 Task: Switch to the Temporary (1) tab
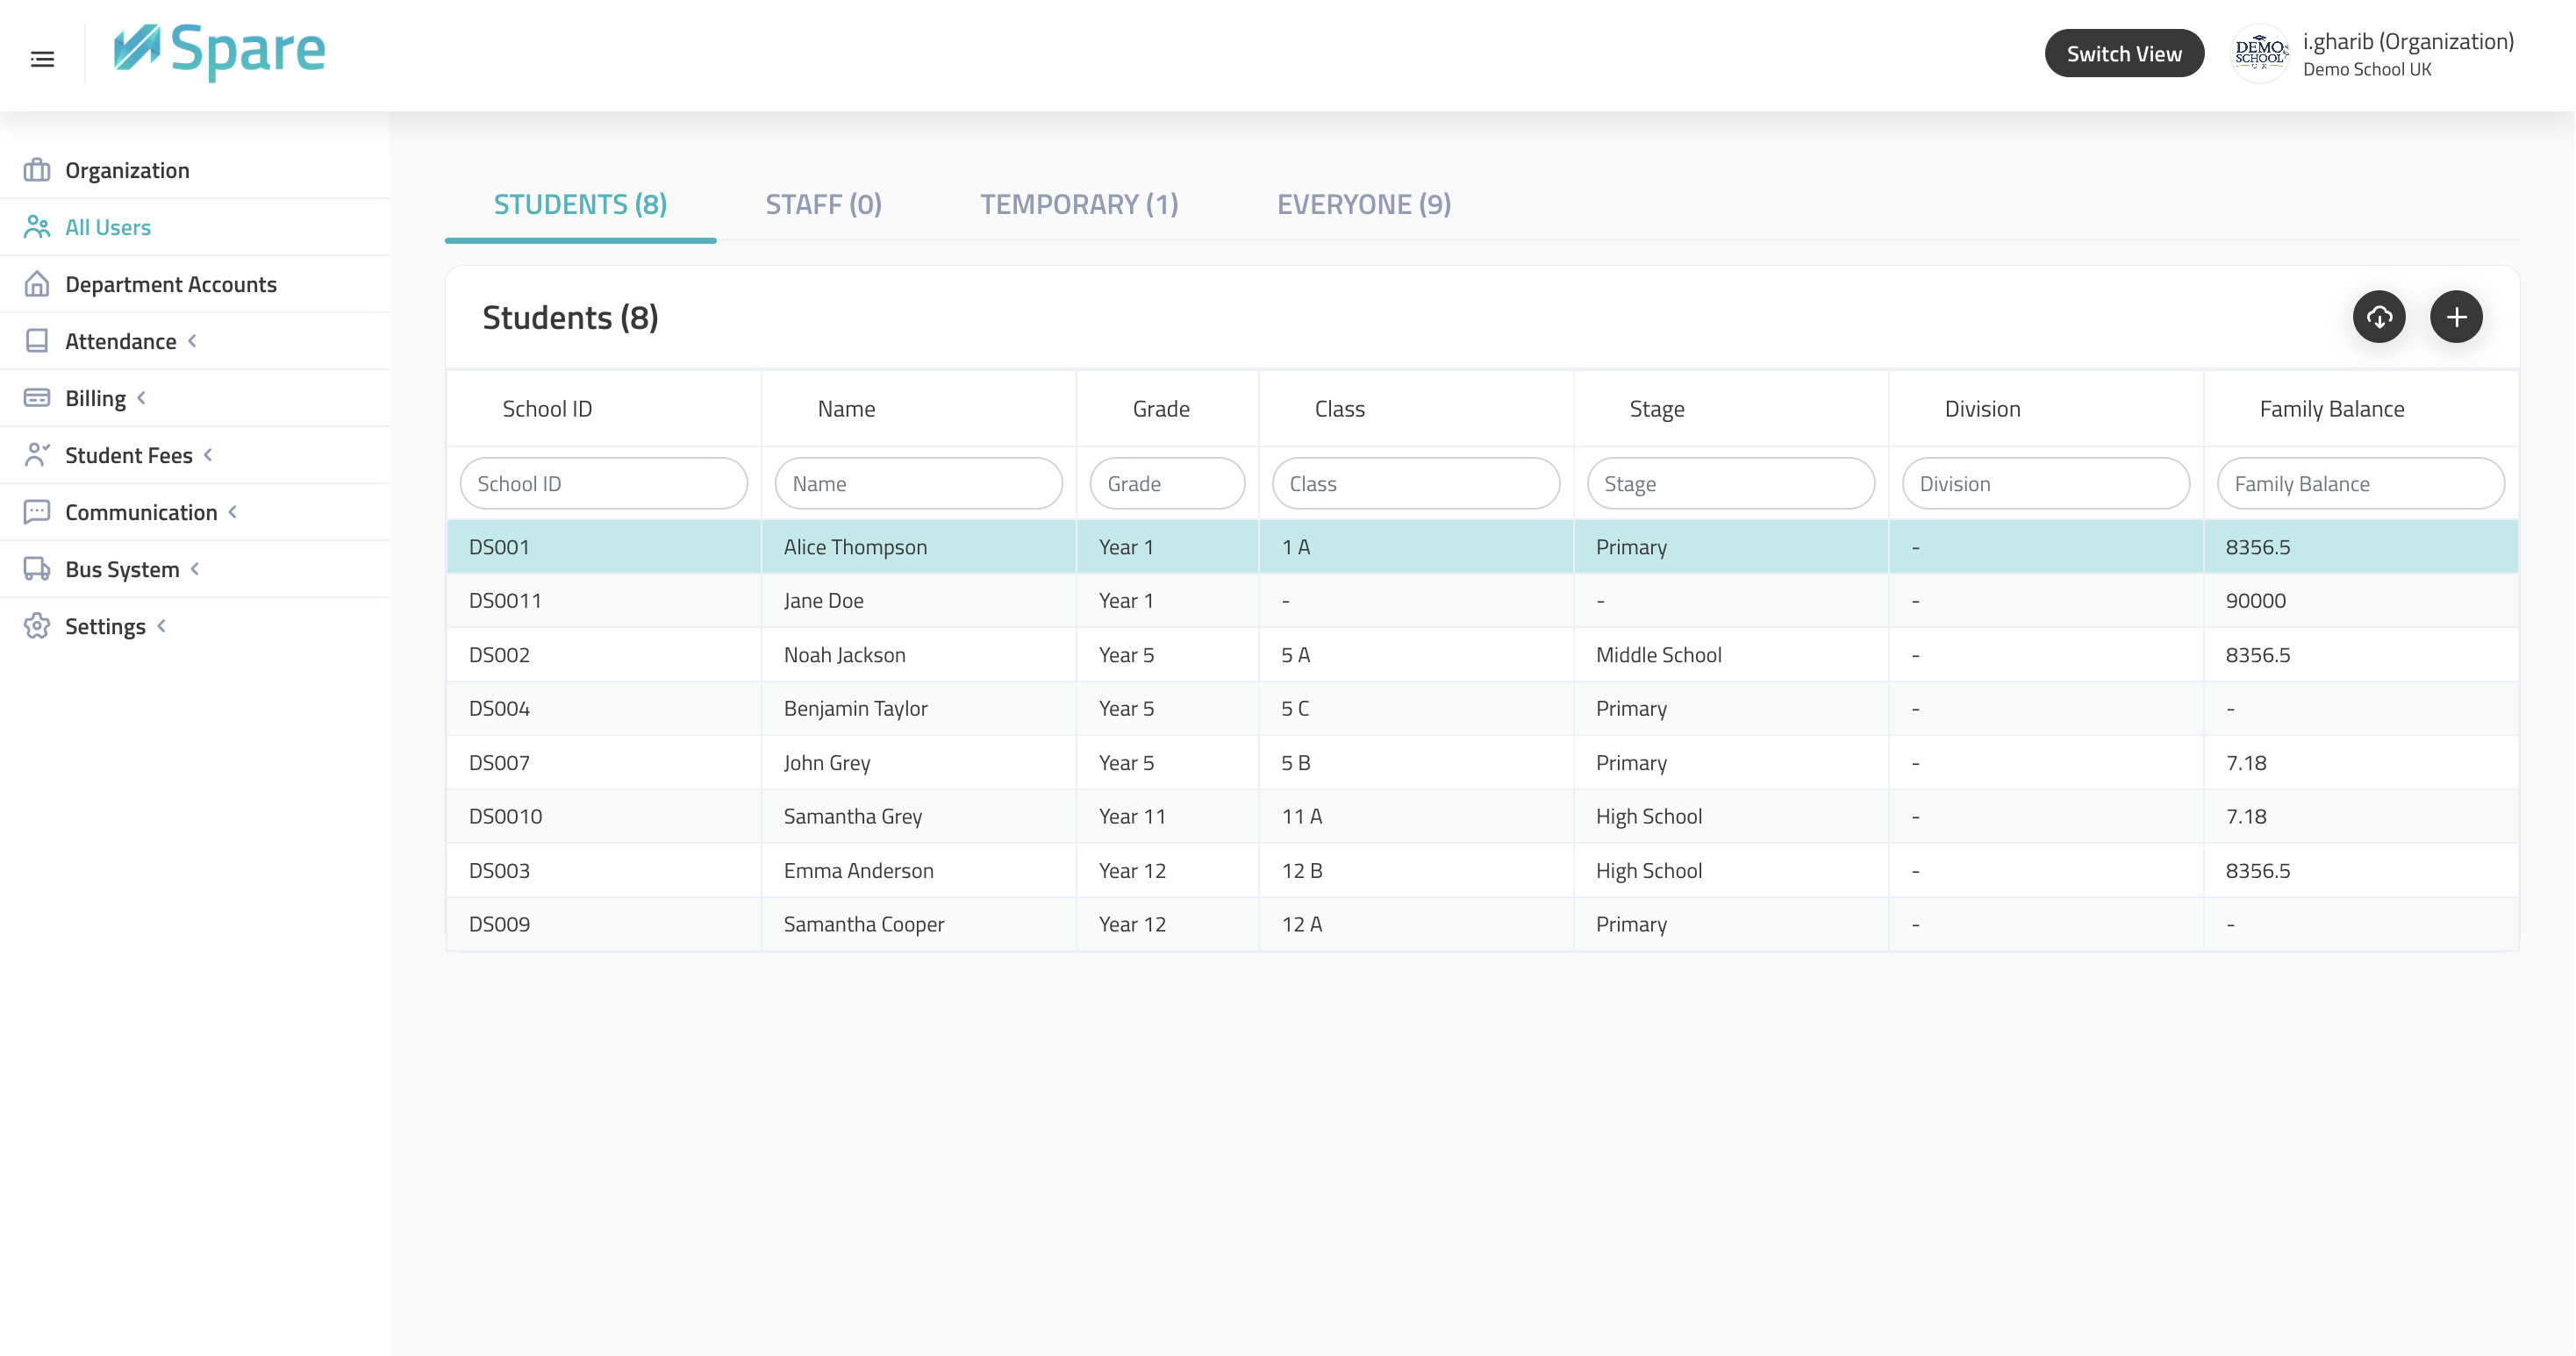(1079, 205)
